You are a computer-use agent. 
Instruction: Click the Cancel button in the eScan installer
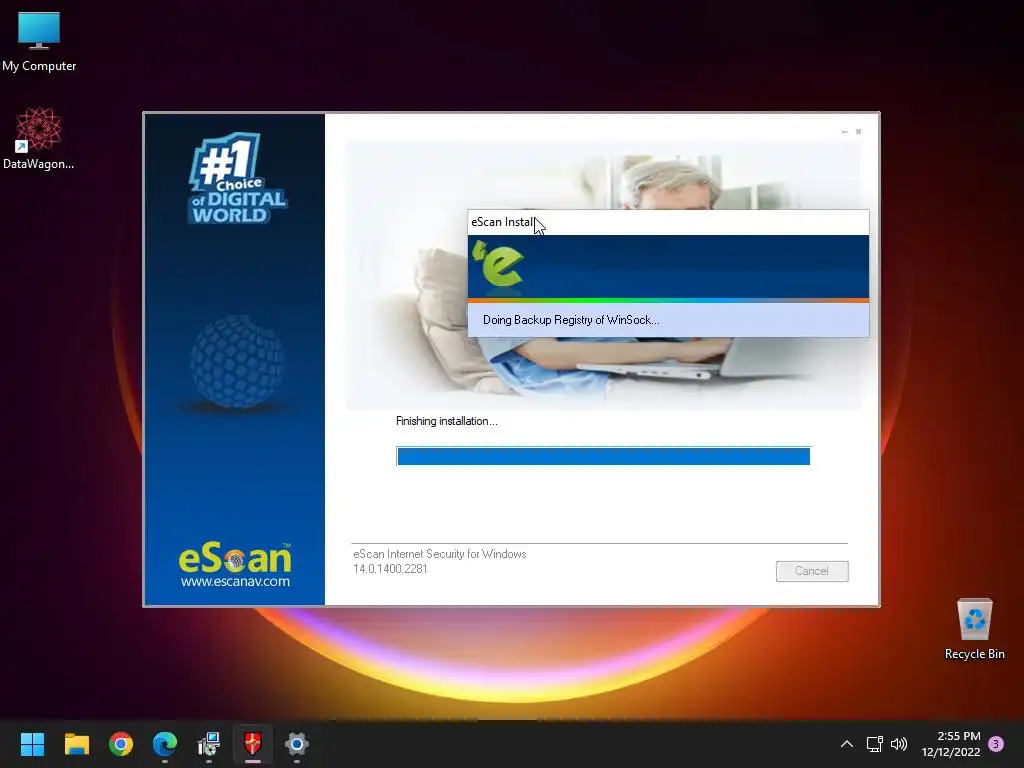tap(812, 571)
